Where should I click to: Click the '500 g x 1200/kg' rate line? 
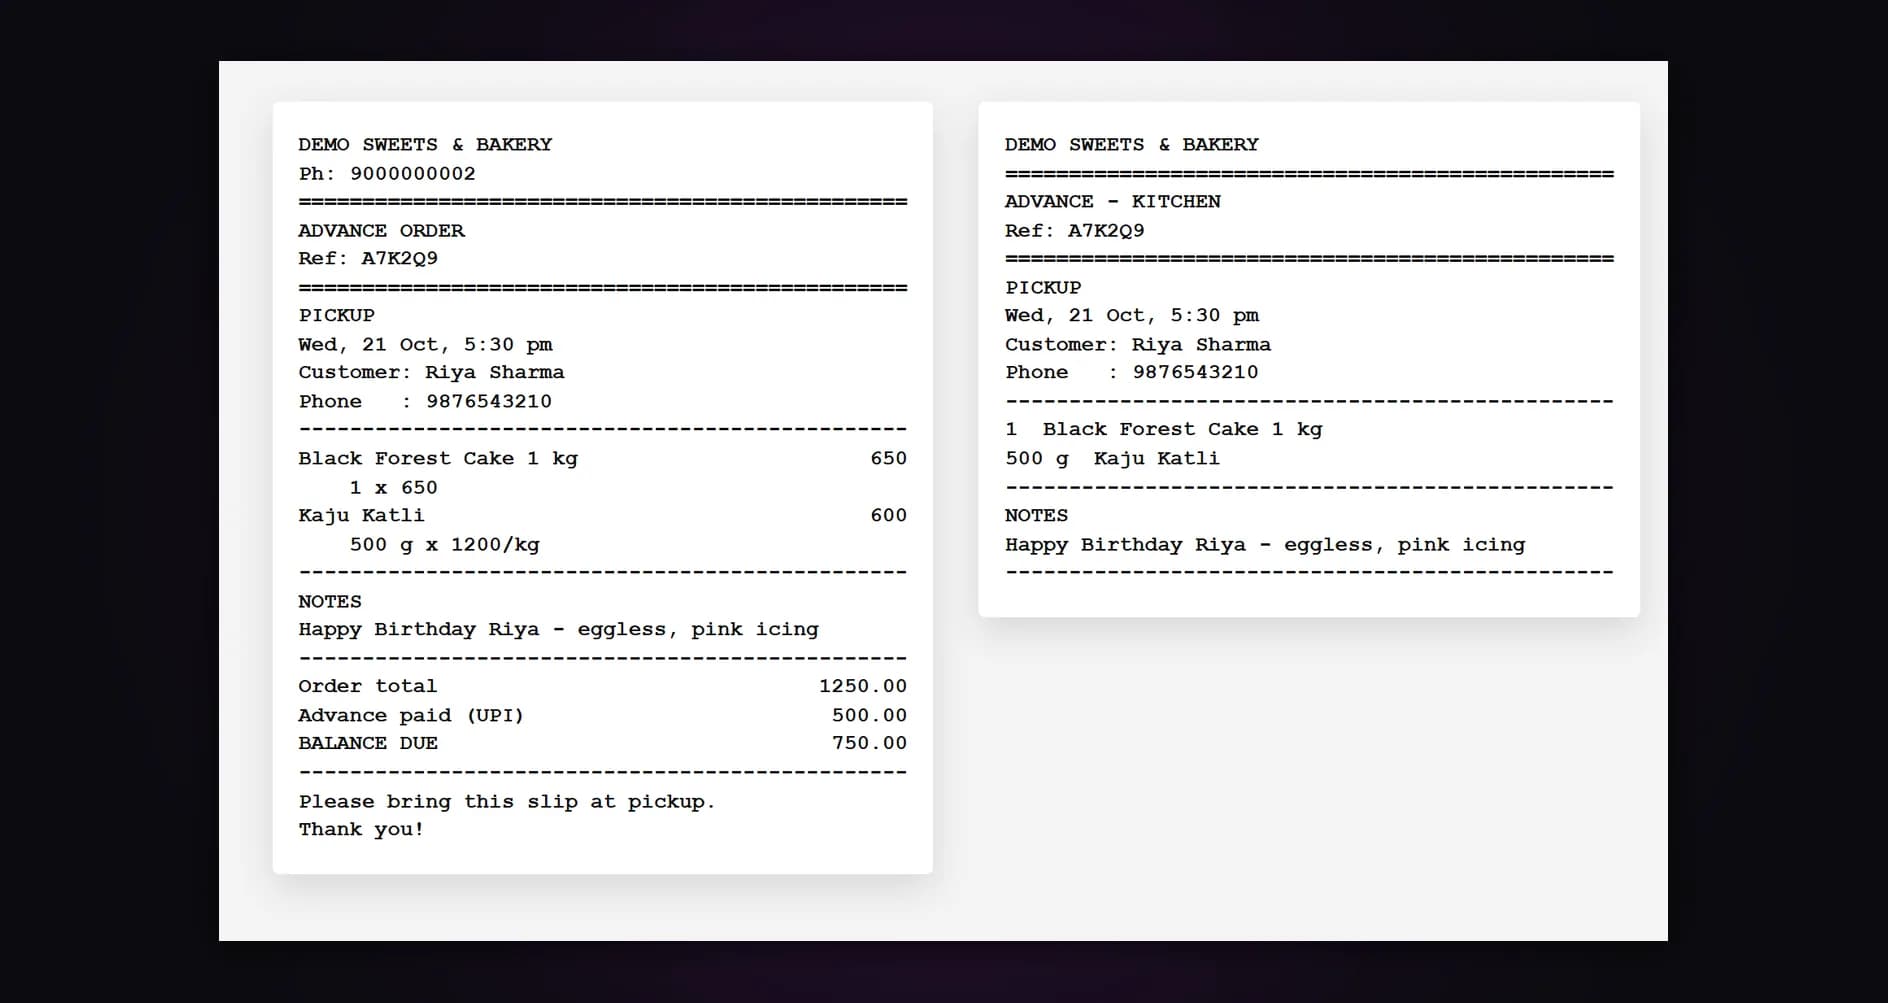pyautogui.click(x=444, y=544)
